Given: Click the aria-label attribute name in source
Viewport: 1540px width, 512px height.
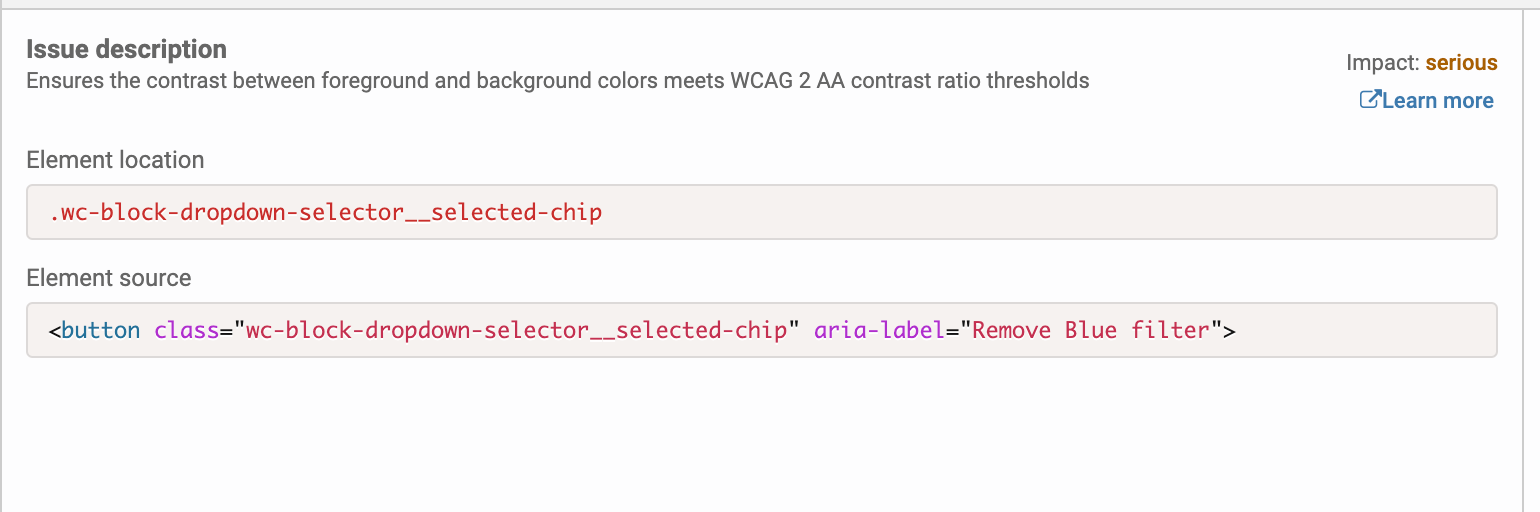Looking at the screenshot, I should [880, 330].
